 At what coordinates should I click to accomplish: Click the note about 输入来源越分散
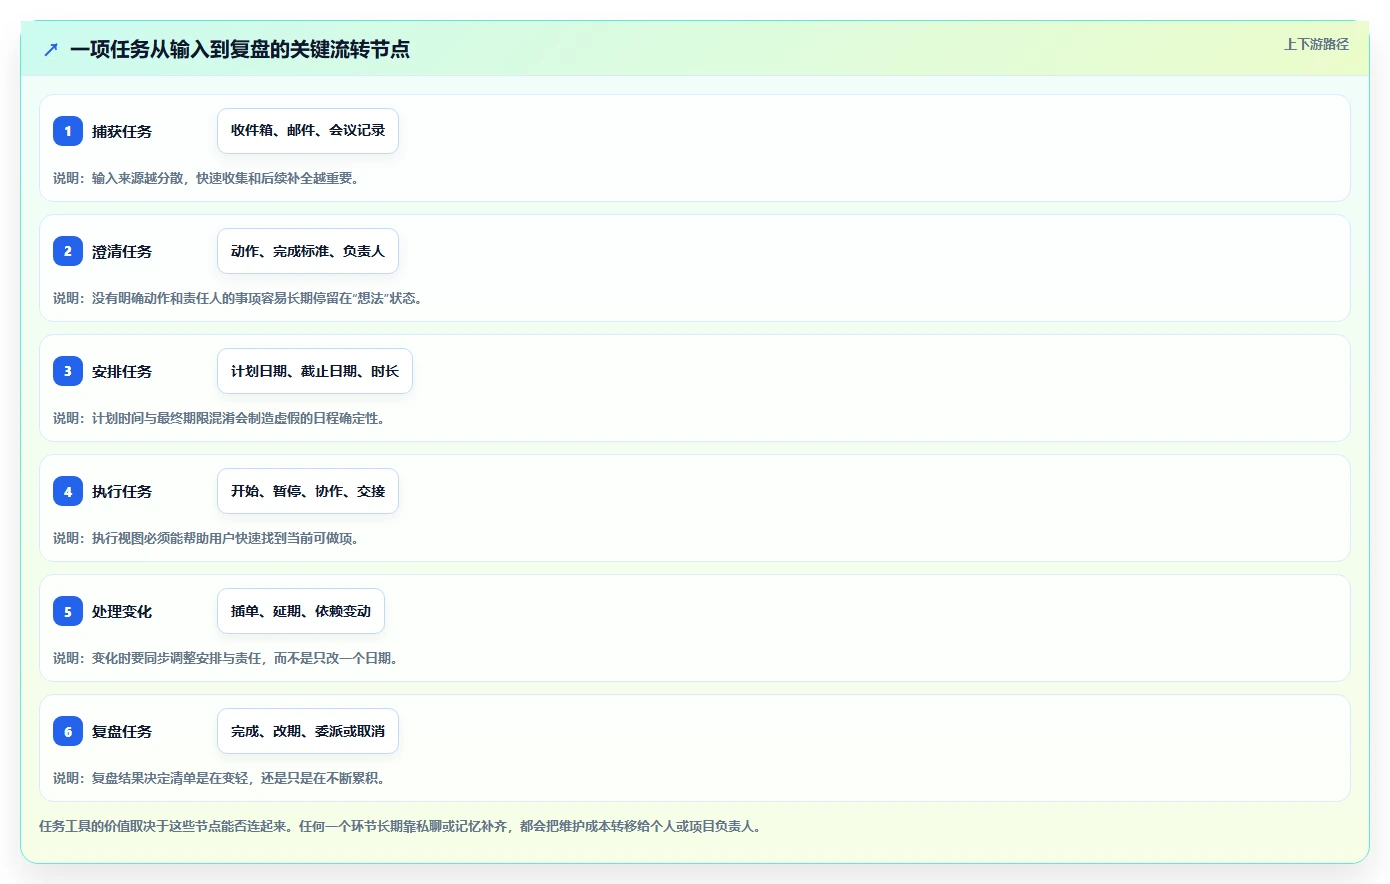point(206,178)
